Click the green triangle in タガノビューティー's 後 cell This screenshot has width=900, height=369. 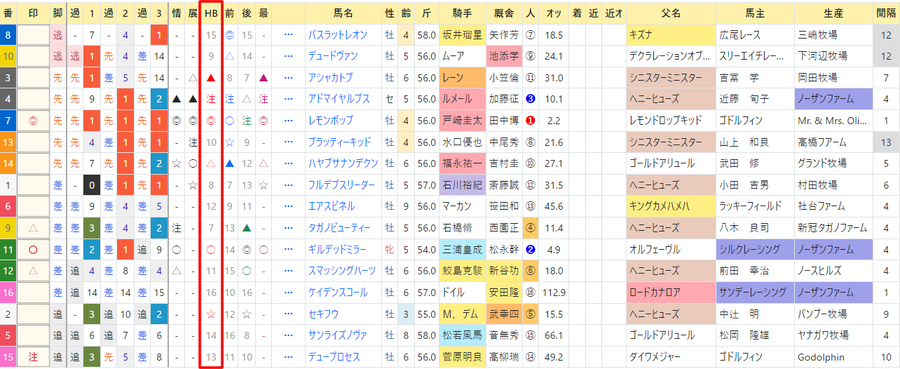(246, 228)
